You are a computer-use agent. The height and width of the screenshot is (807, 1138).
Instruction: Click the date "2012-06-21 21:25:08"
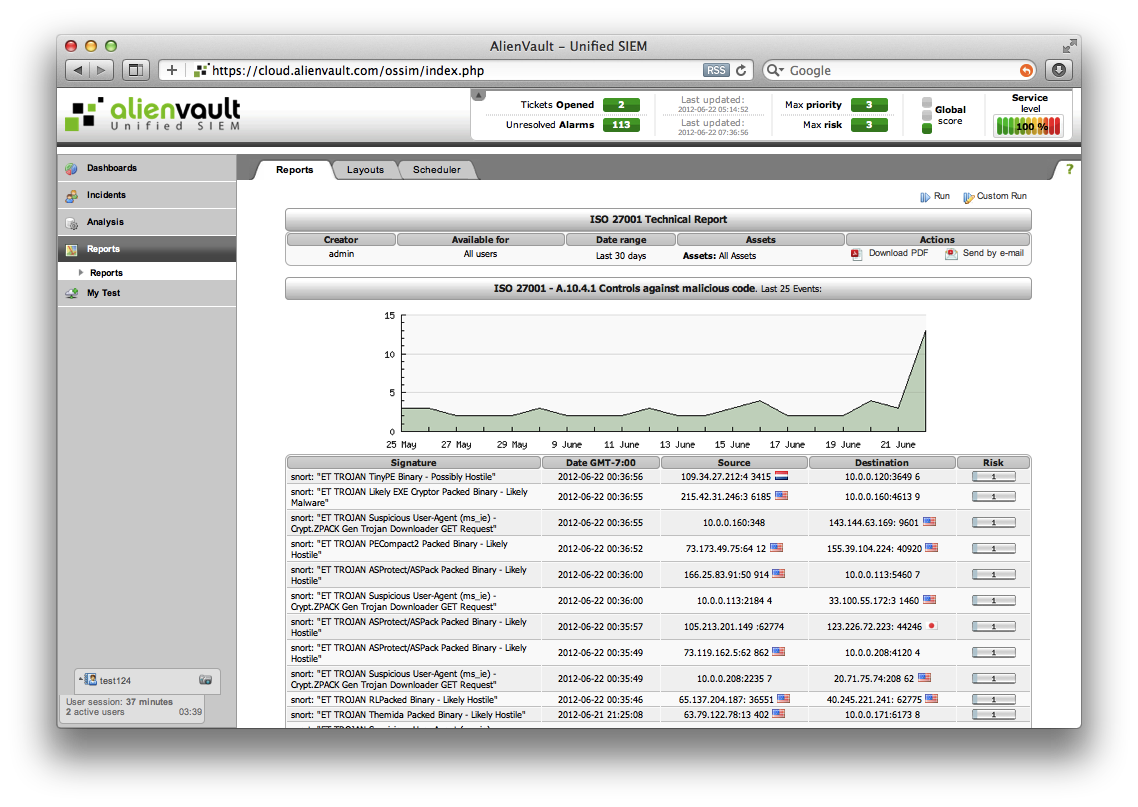click(600, 715)
